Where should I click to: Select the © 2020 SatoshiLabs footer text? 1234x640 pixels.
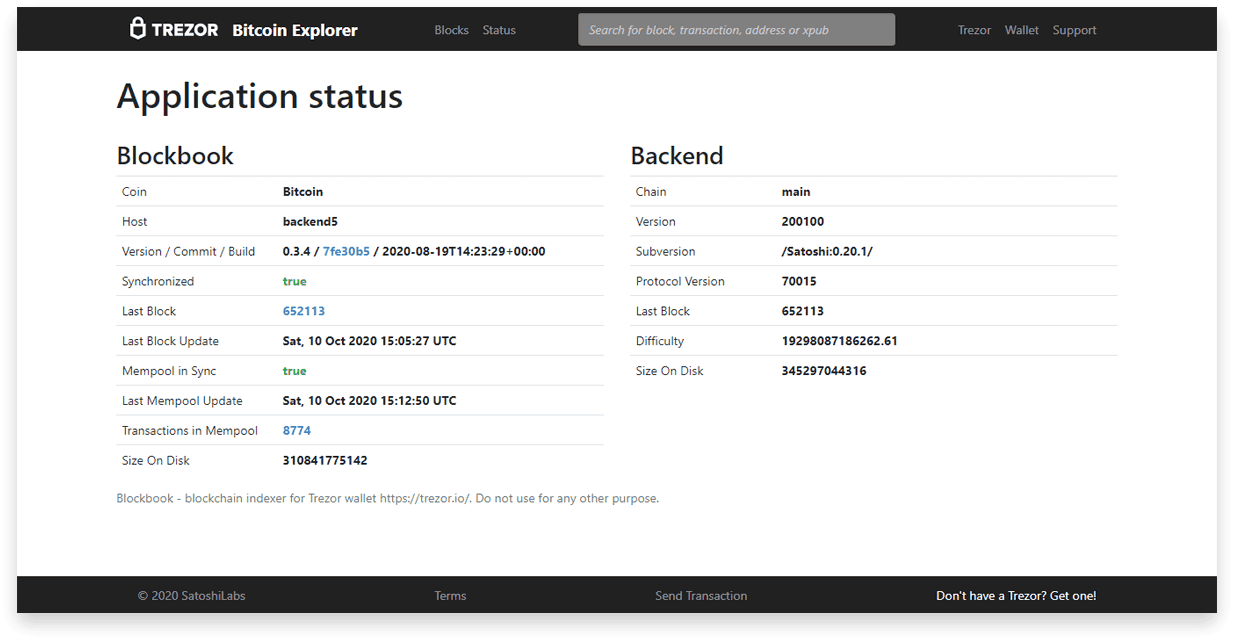(x=192, y=596)
